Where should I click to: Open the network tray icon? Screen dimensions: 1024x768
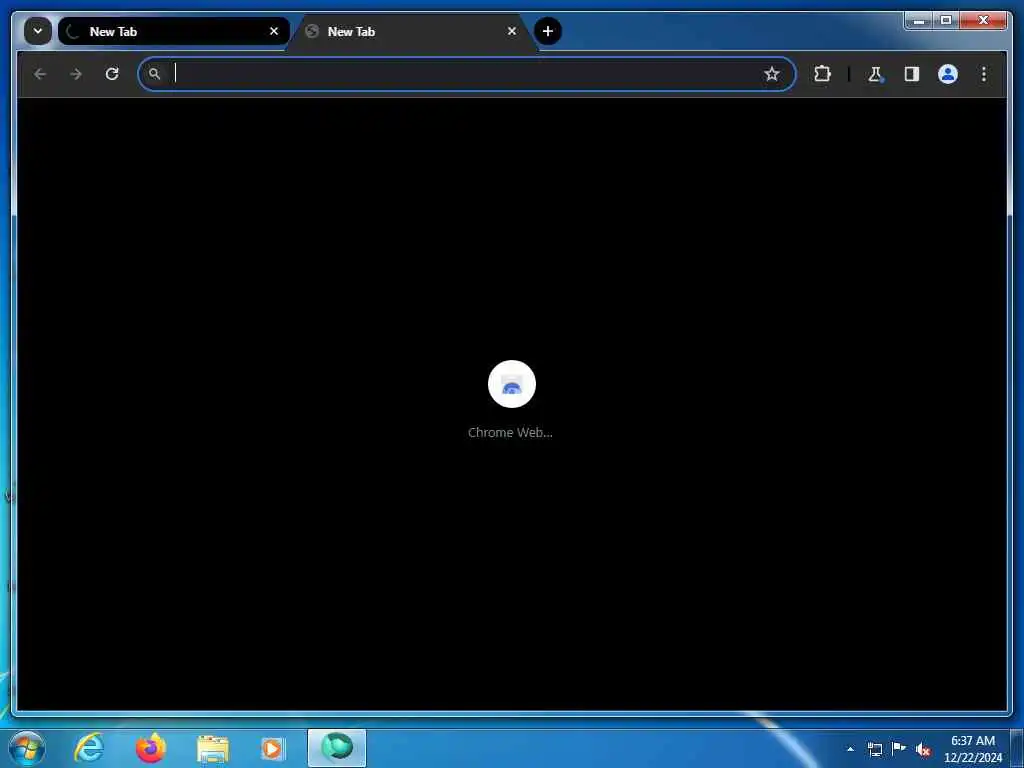click(874, 749)
